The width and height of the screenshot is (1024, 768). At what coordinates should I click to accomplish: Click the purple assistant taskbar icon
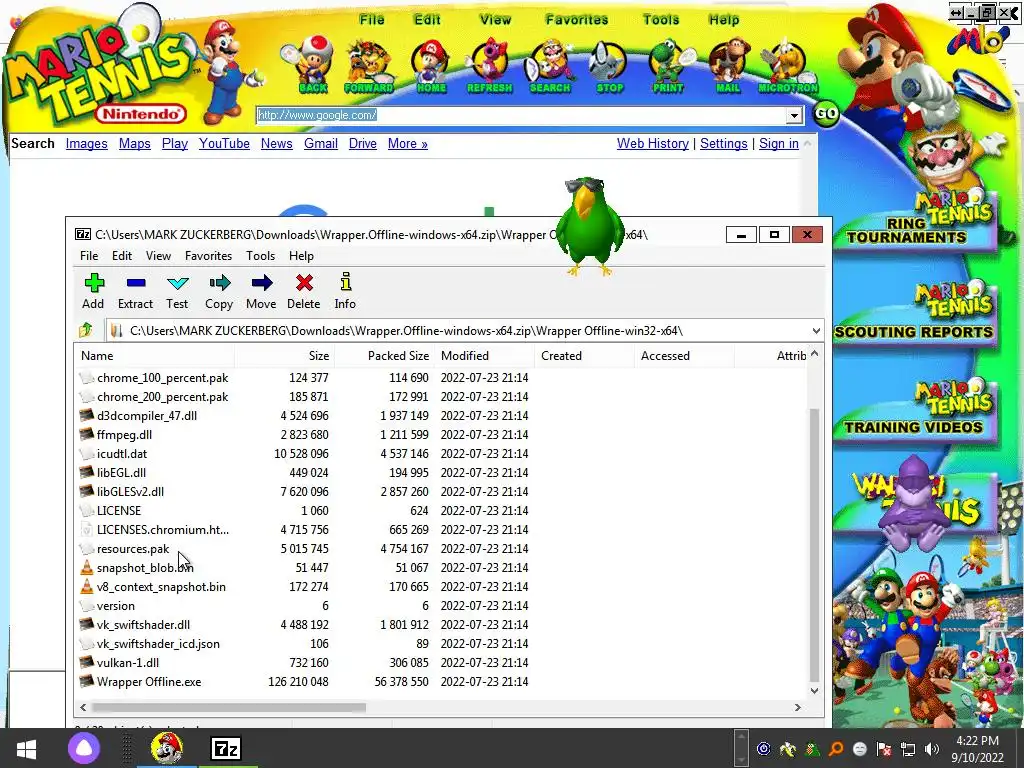84,748
